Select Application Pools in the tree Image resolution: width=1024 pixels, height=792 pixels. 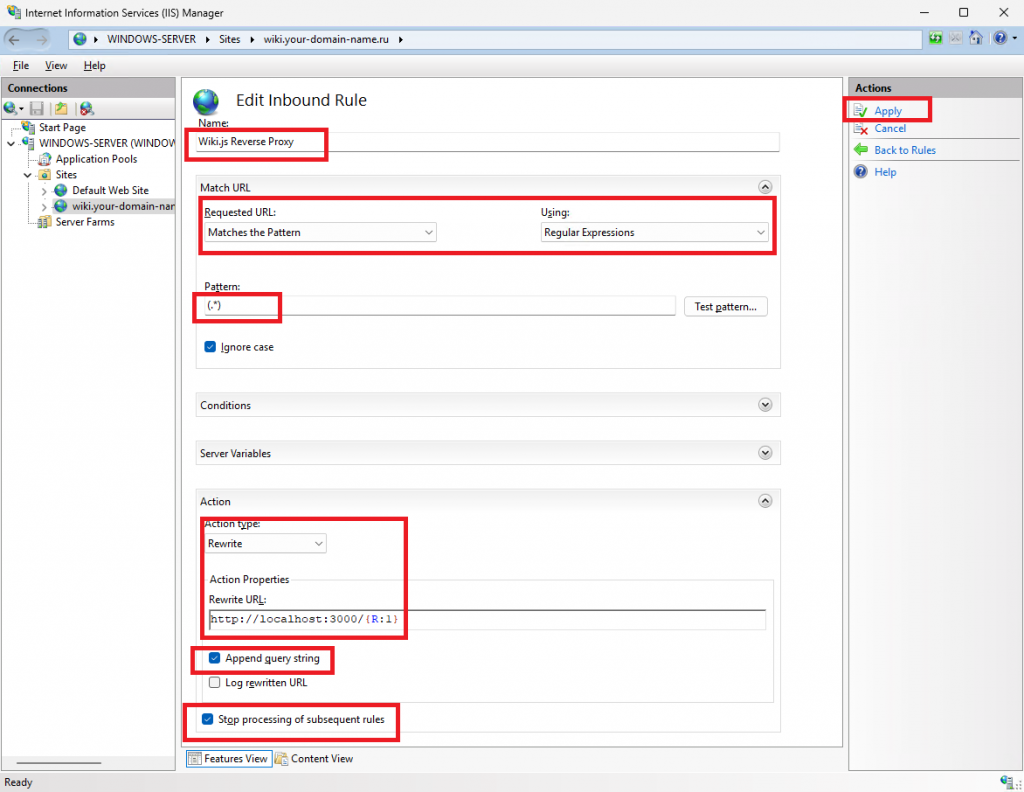tap(96, 159)
